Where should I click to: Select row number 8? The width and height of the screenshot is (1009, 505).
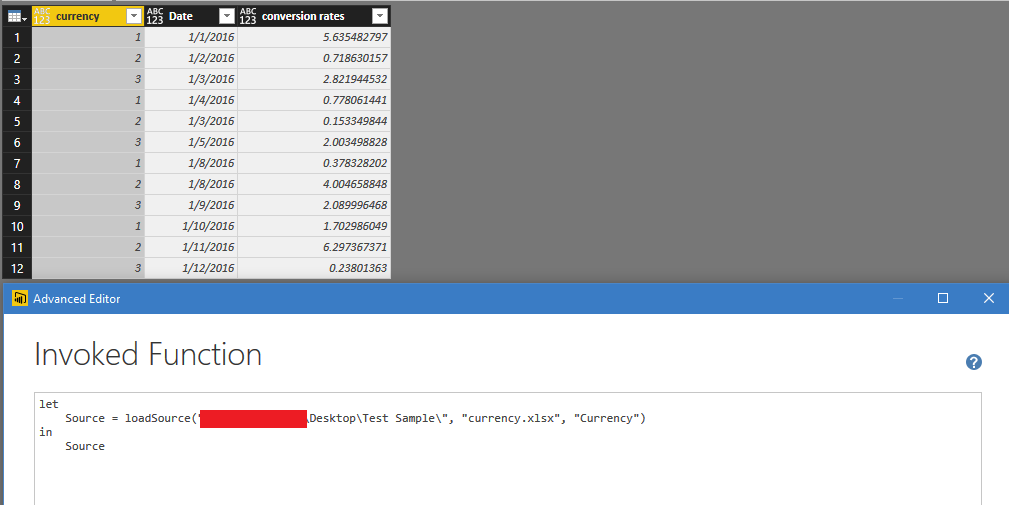click(x=17, y=184)
